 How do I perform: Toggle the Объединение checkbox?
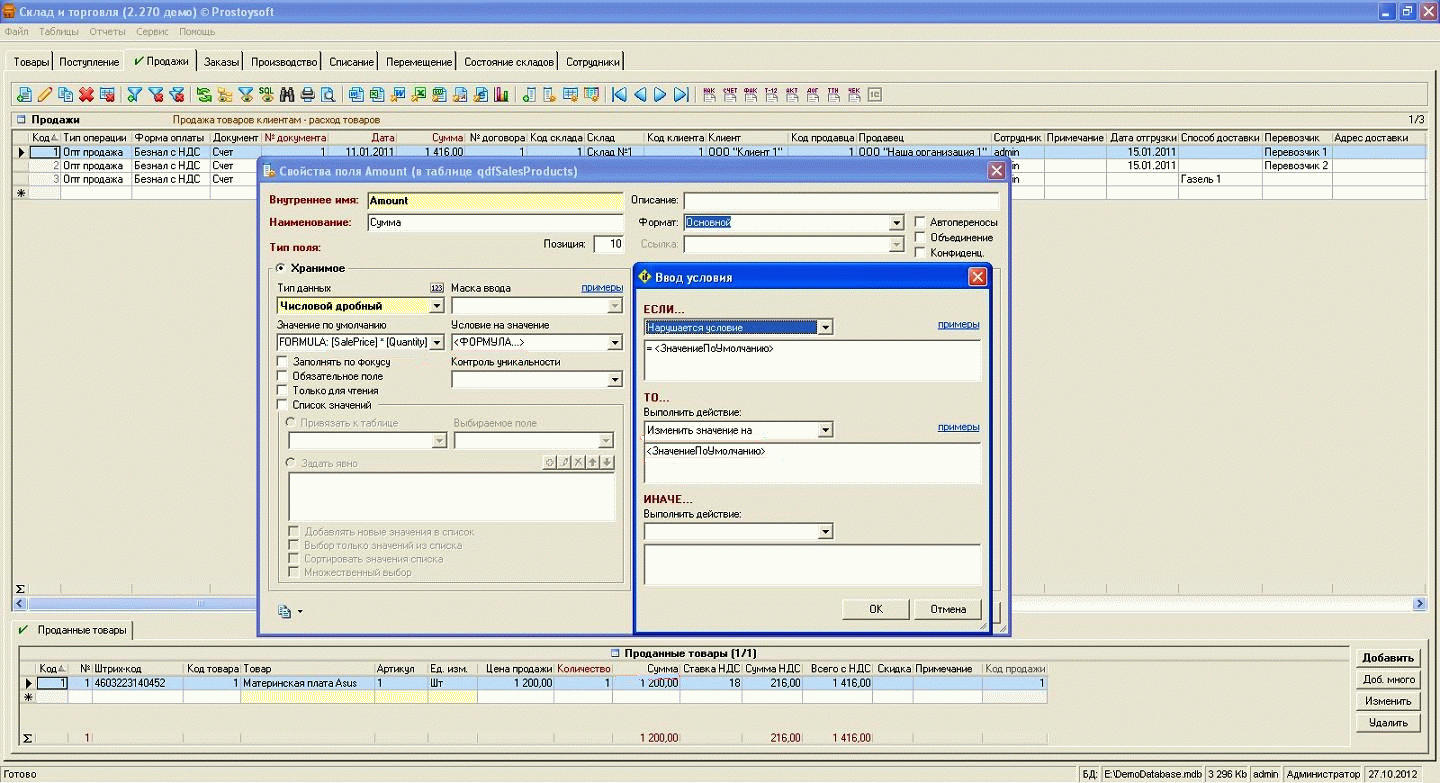coord(921,237)
